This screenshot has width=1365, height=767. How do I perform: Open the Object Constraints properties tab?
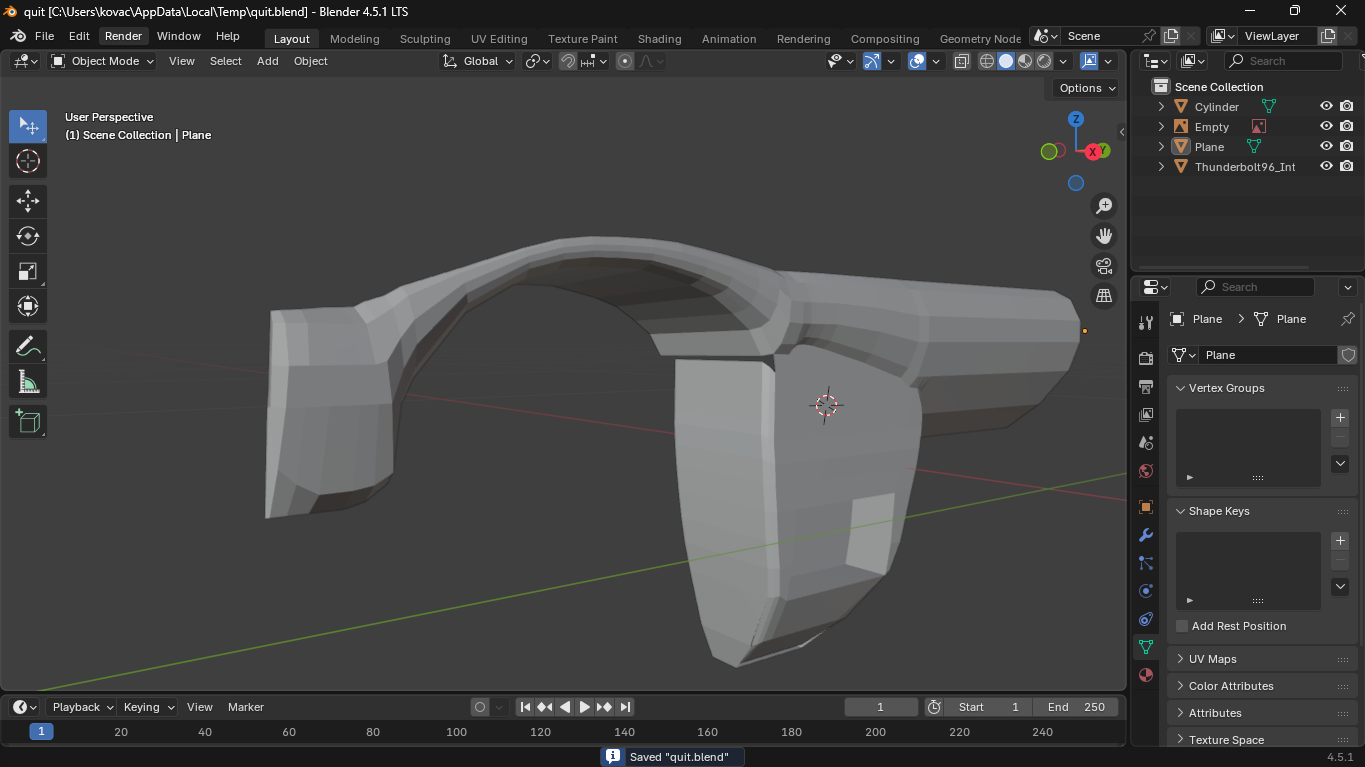pos(1146,619)
